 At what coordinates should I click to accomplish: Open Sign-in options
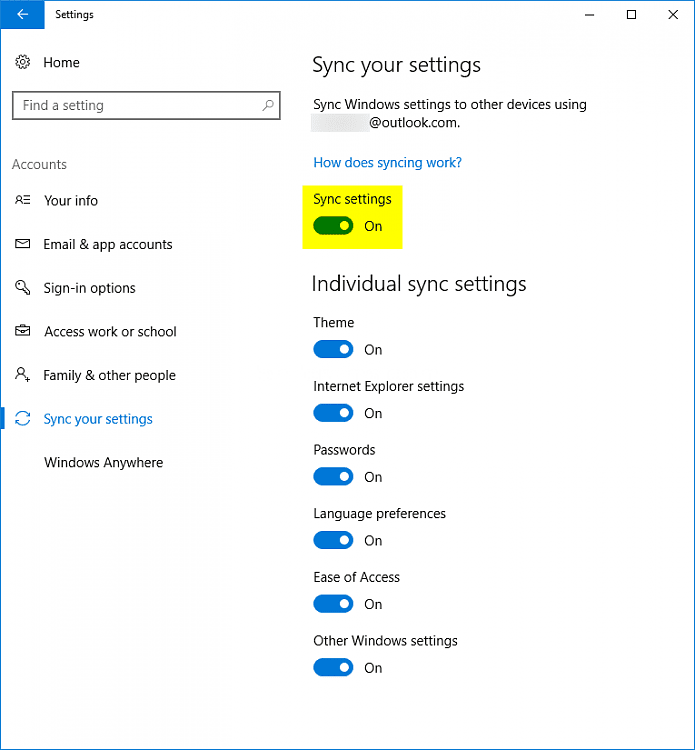tap(89, 288)
